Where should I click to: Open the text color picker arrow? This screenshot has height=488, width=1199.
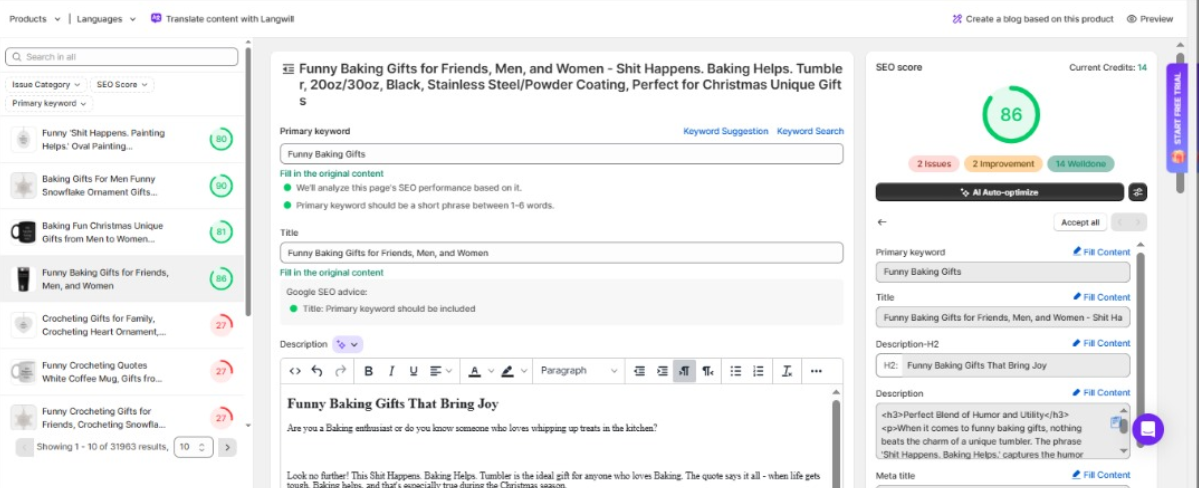490,371
